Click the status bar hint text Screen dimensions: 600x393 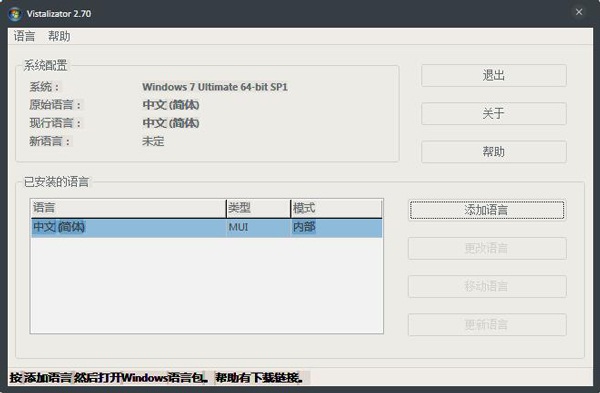point(156,378)
